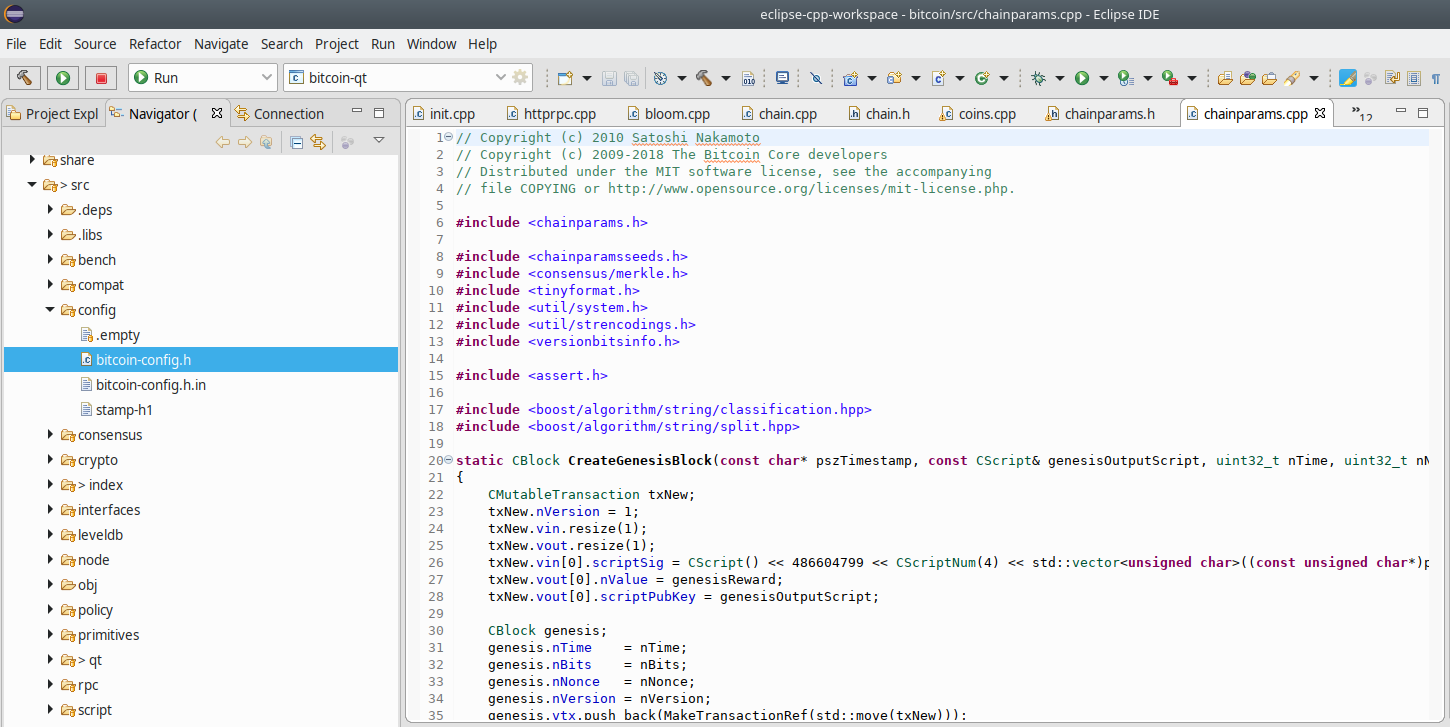Image resolution: width=1450 pixels, height=727 pixels.
Task: Click the New C++ Class icon
Action: [x=982, y=77]
